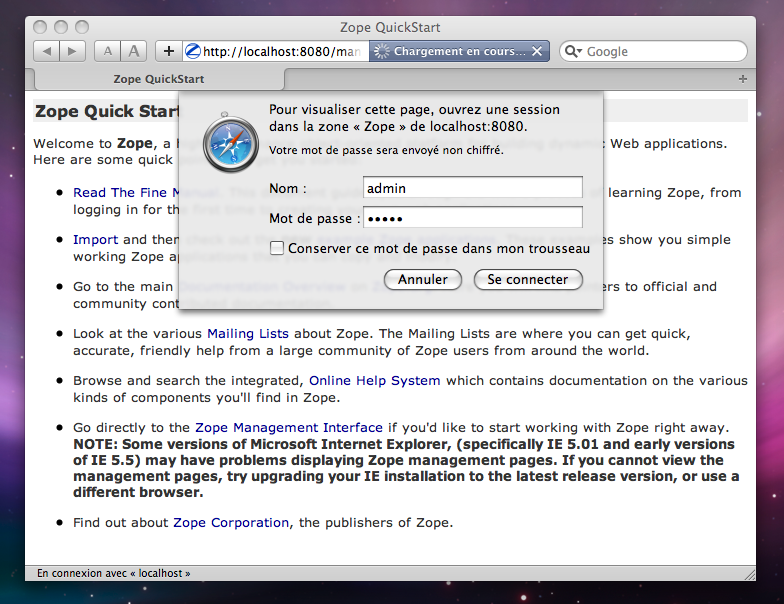Open the Mailing Lists link

[x=248, y=334]
